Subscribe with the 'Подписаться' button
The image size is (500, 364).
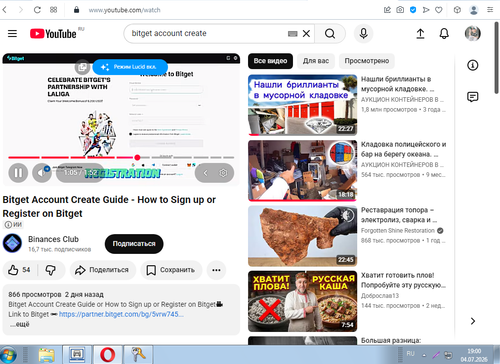click(134, 244)
